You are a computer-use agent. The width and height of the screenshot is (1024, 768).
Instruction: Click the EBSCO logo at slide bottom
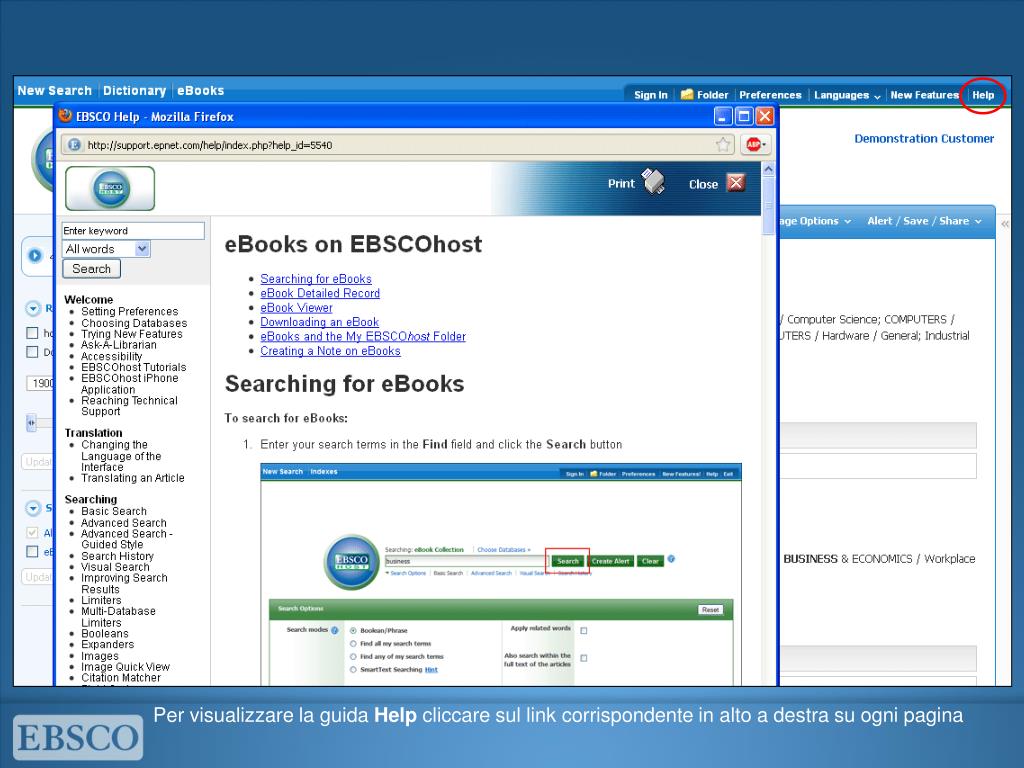pos(78,737)
